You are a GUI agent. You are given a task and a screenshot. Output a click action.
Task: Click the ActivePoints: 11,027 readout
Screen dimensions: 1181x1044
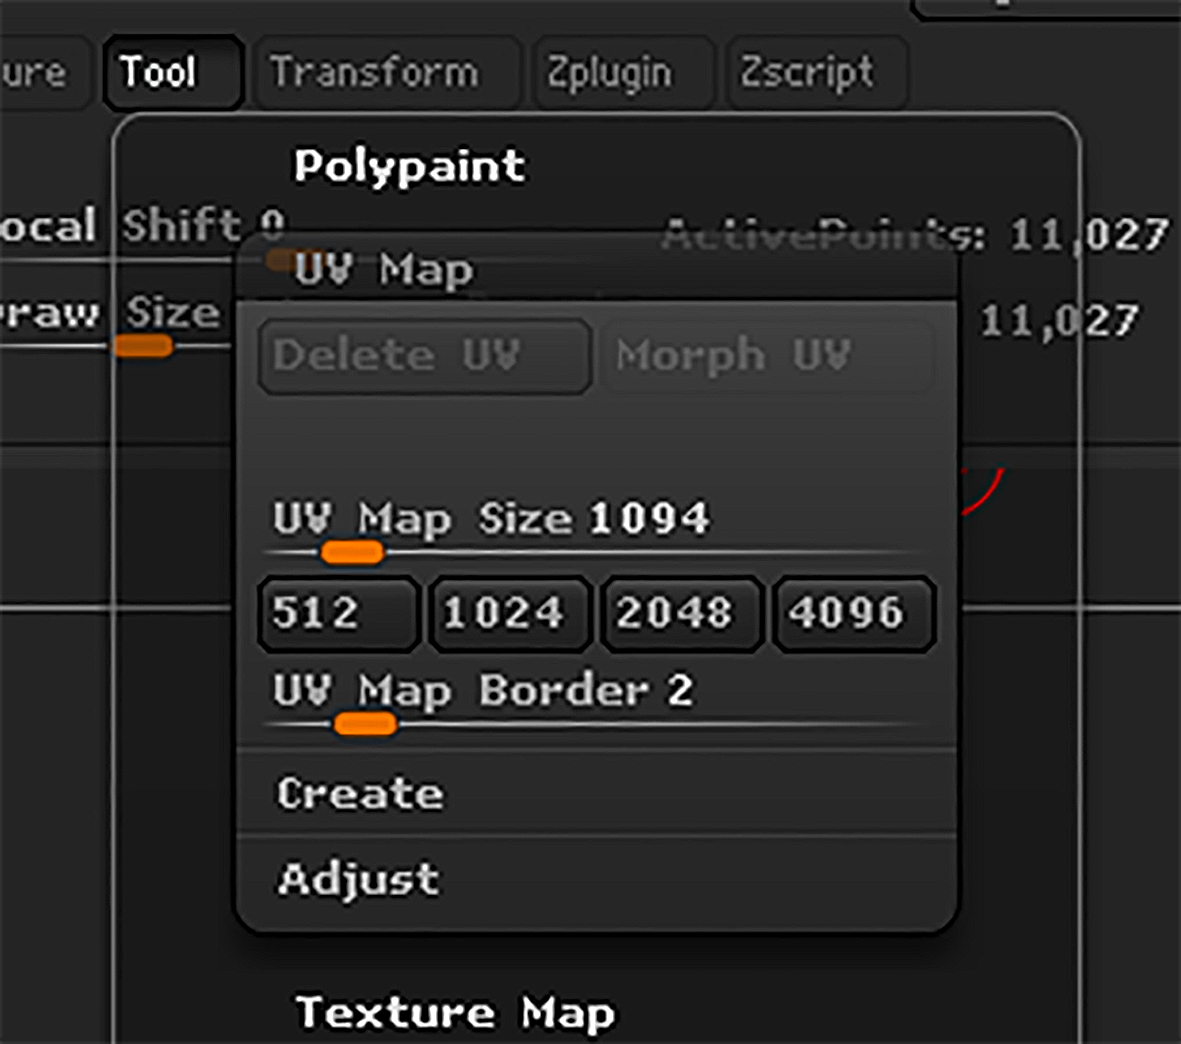point(915,234)
